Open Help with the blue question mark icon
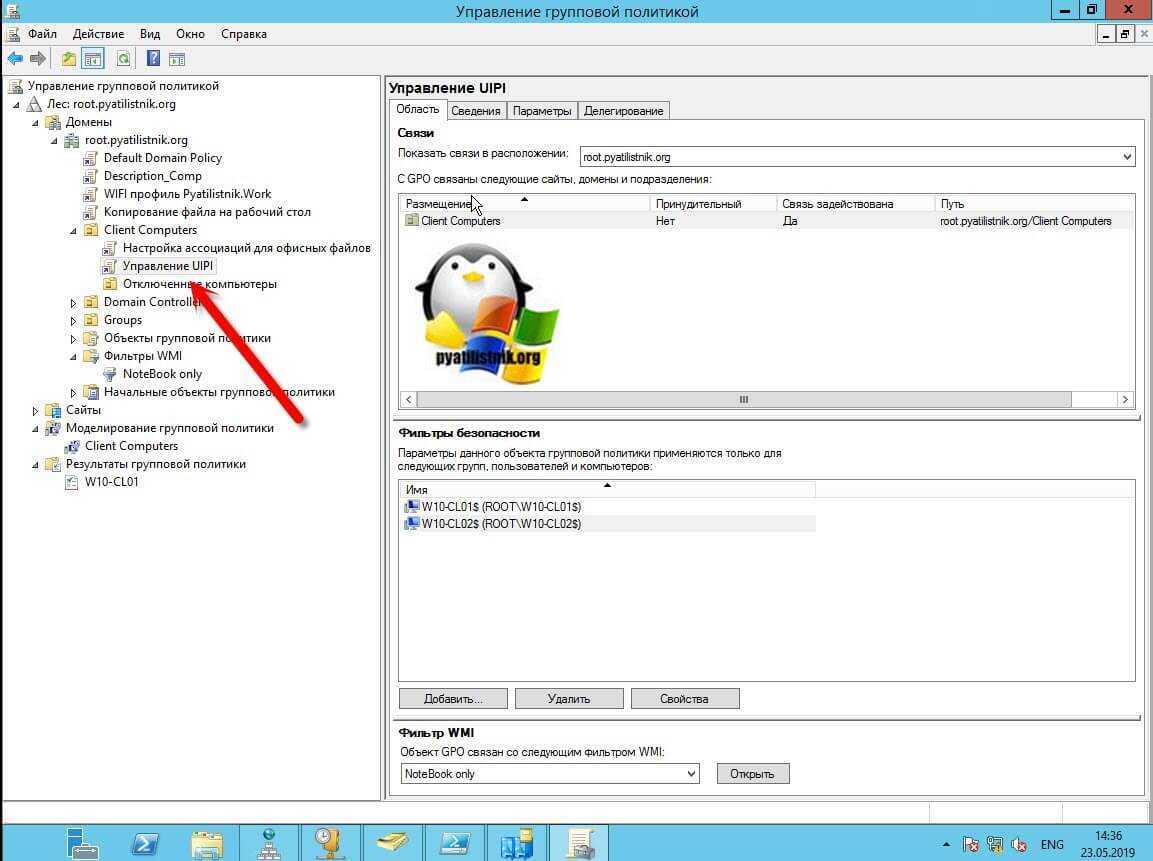The image size is (1153, 861). tap(153, 59)
